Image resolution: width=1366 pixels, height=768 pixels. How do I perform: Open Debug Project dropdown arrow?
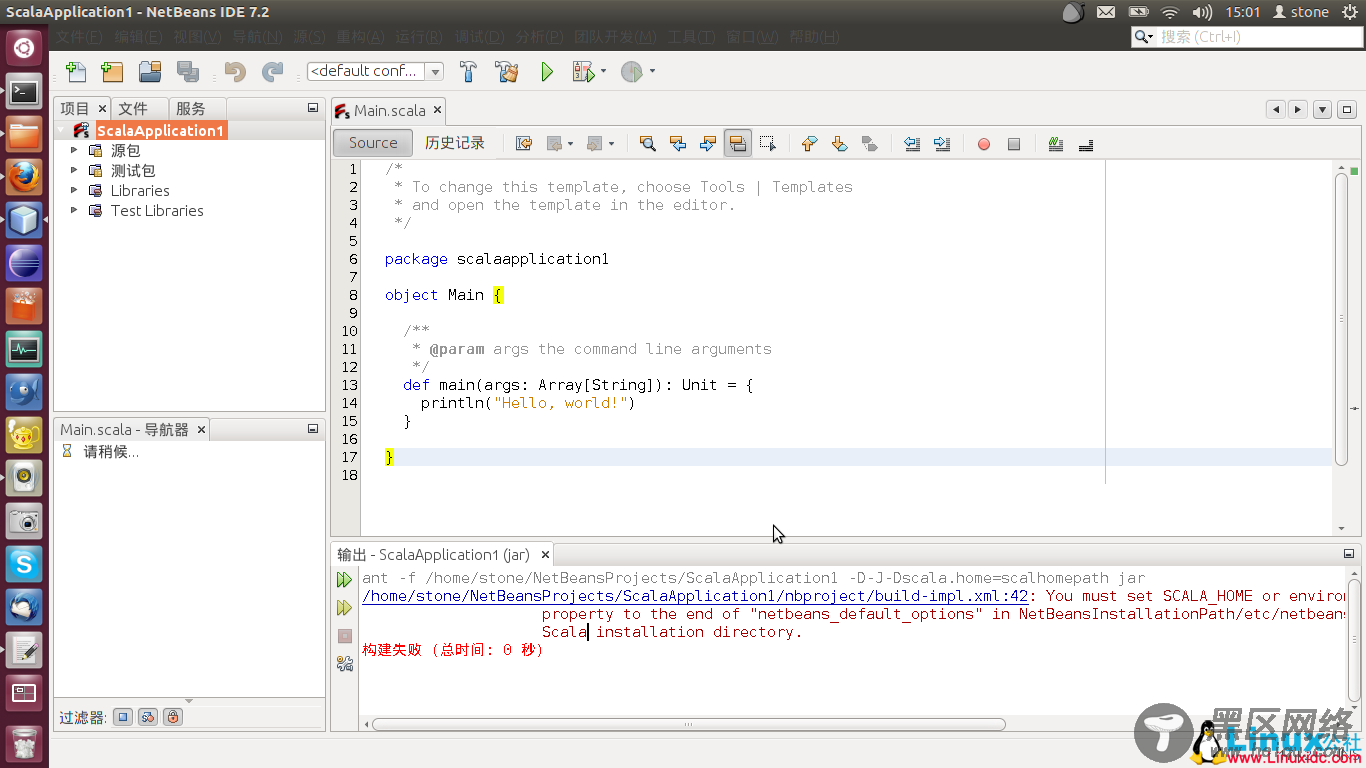tap(603, 71)
